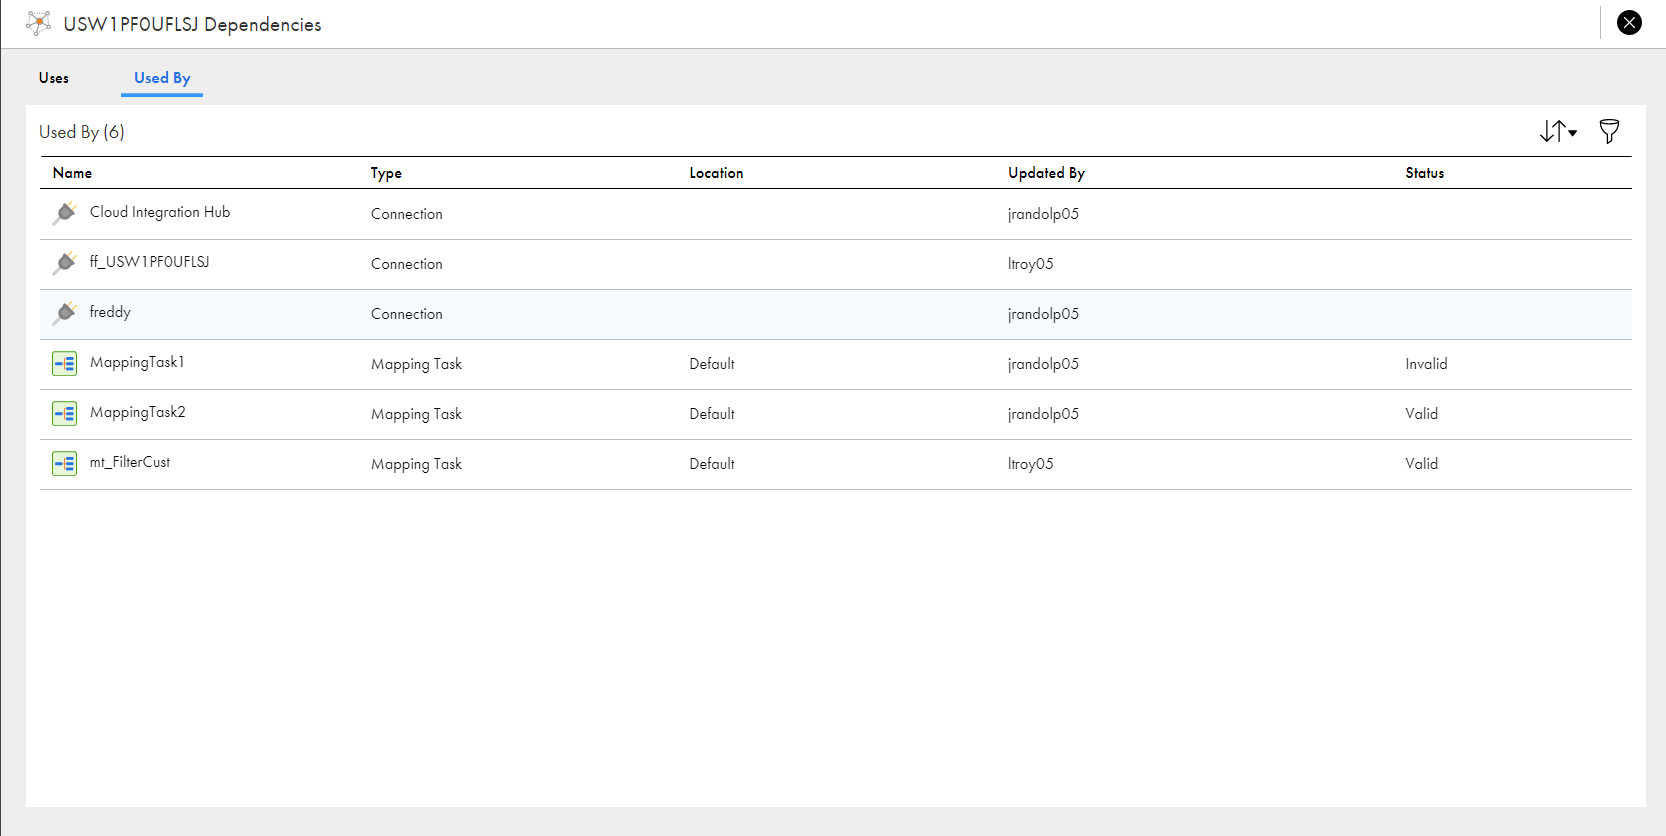The width and height of the screenshot is (1666, 836).
Task: Select the Used By tab
Action: [162, 78]
